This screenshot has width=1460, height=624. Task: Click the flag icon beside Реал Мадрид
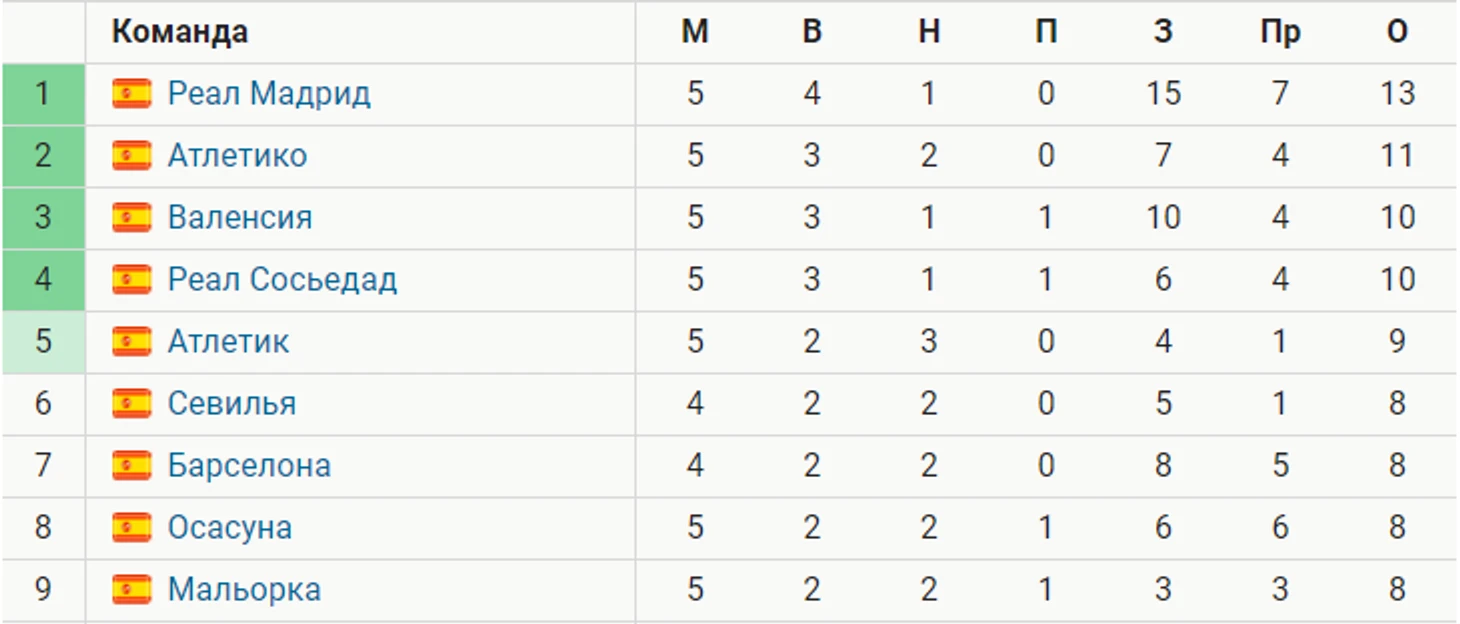point(131,94)
